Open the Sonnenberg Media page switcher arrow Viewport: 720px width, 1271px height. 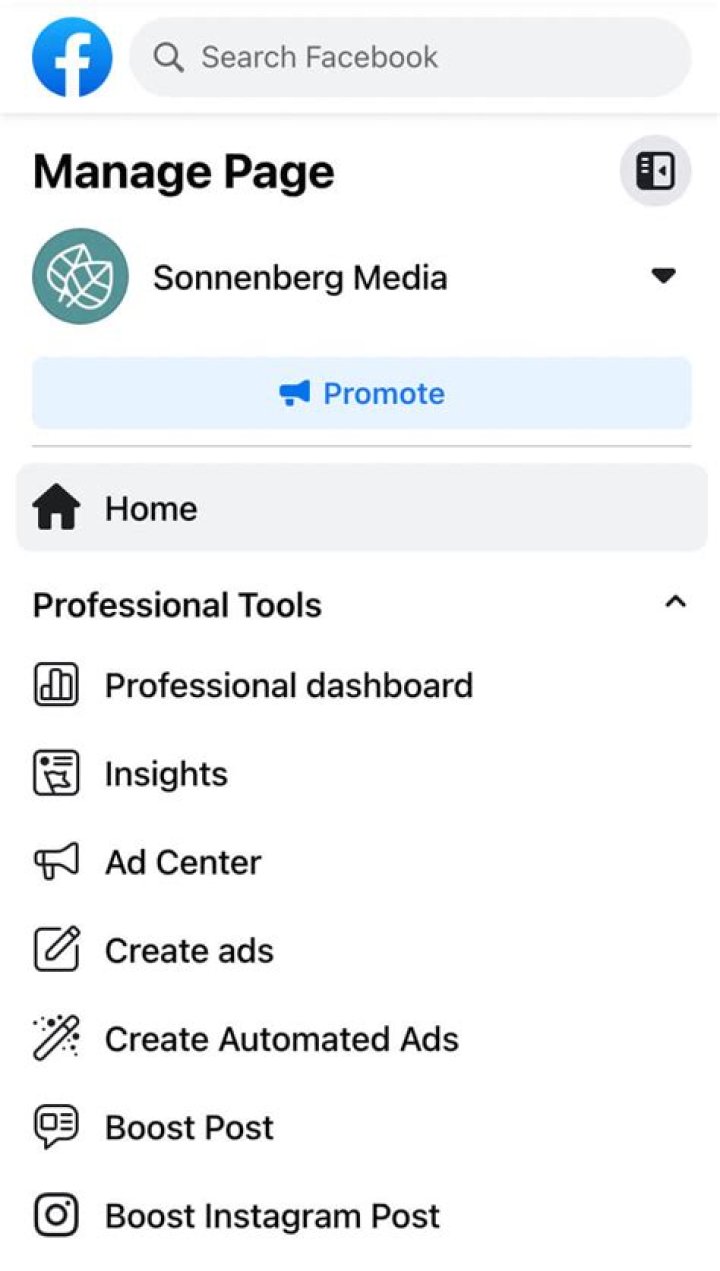pyautogui.click(x=664, y=276)
